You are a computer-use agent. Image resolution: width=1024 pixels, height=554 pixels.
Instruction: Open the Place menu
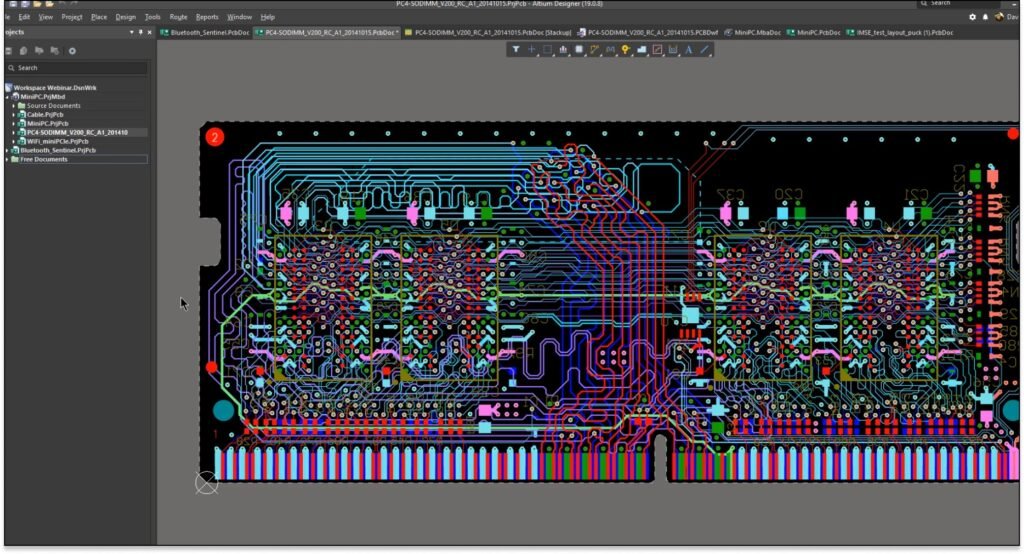99,17
